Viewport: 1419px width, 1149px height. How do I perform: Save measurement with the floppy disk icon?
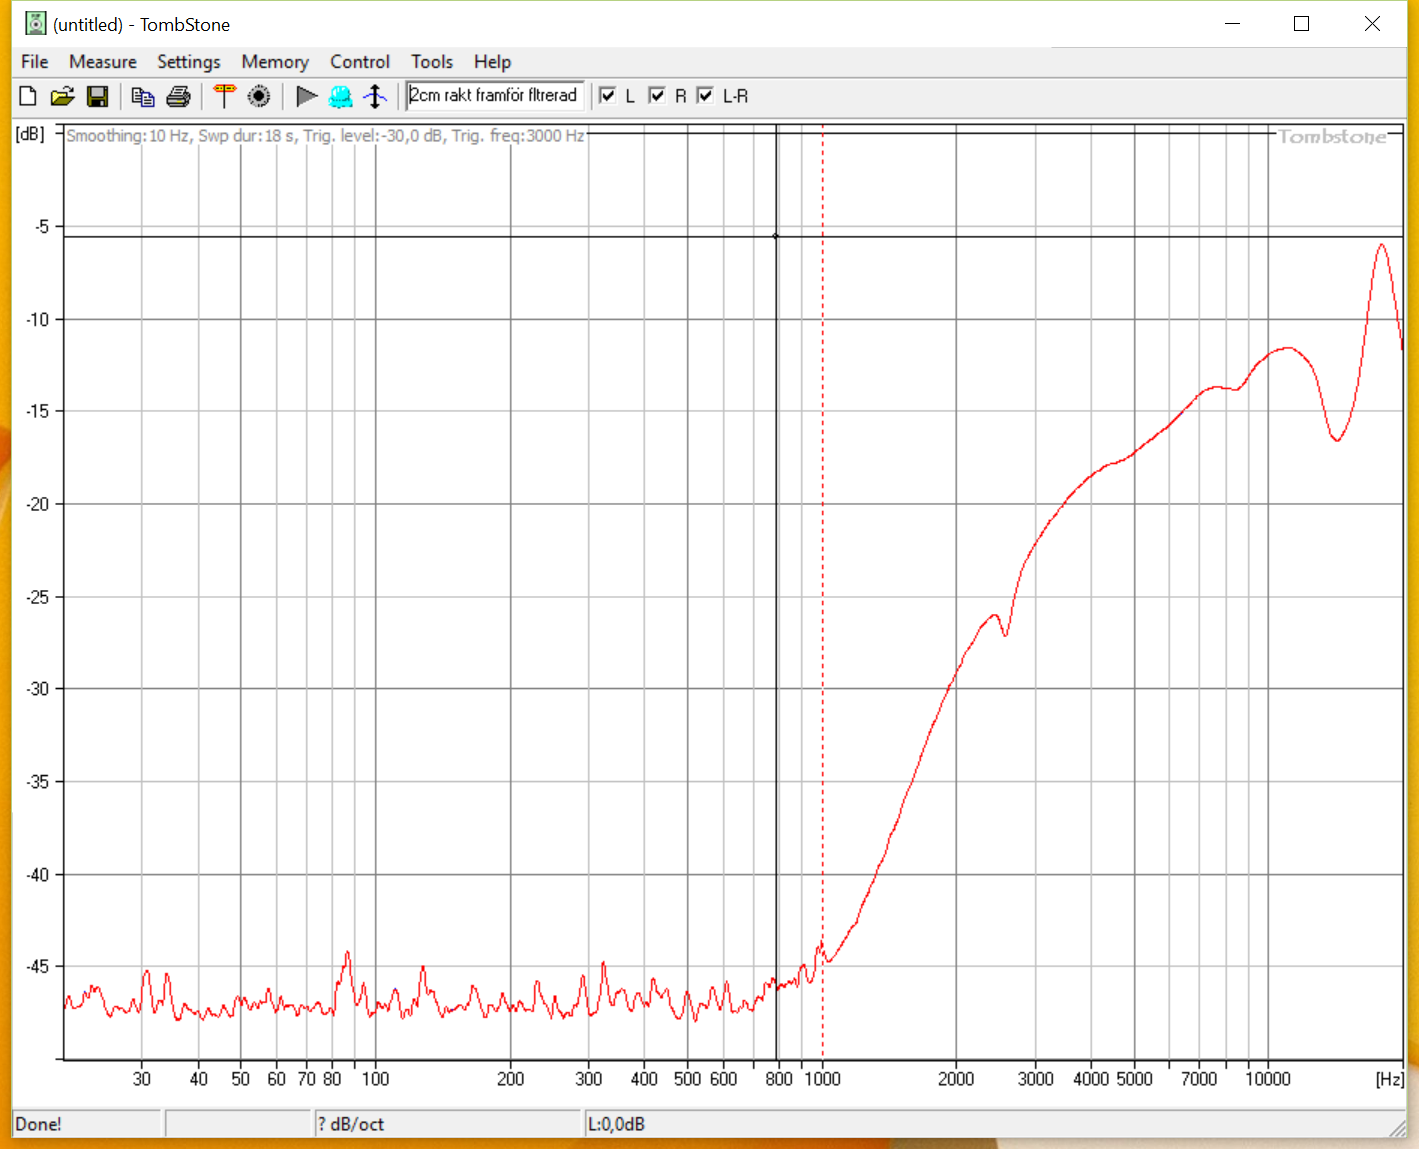[x=97, y=96]
